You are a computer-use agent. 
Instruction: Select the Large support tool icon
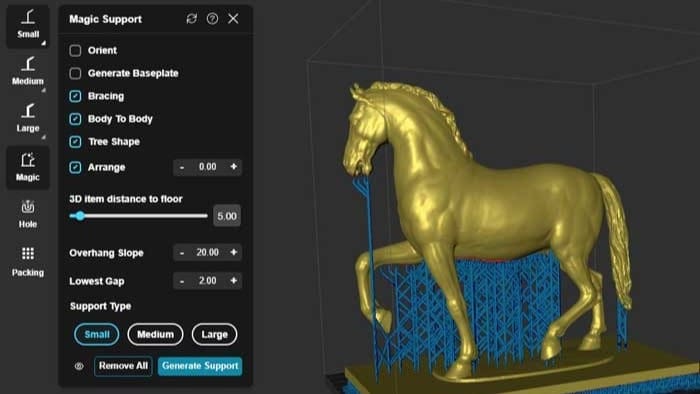pyautogui.click(x=28, y=118)
